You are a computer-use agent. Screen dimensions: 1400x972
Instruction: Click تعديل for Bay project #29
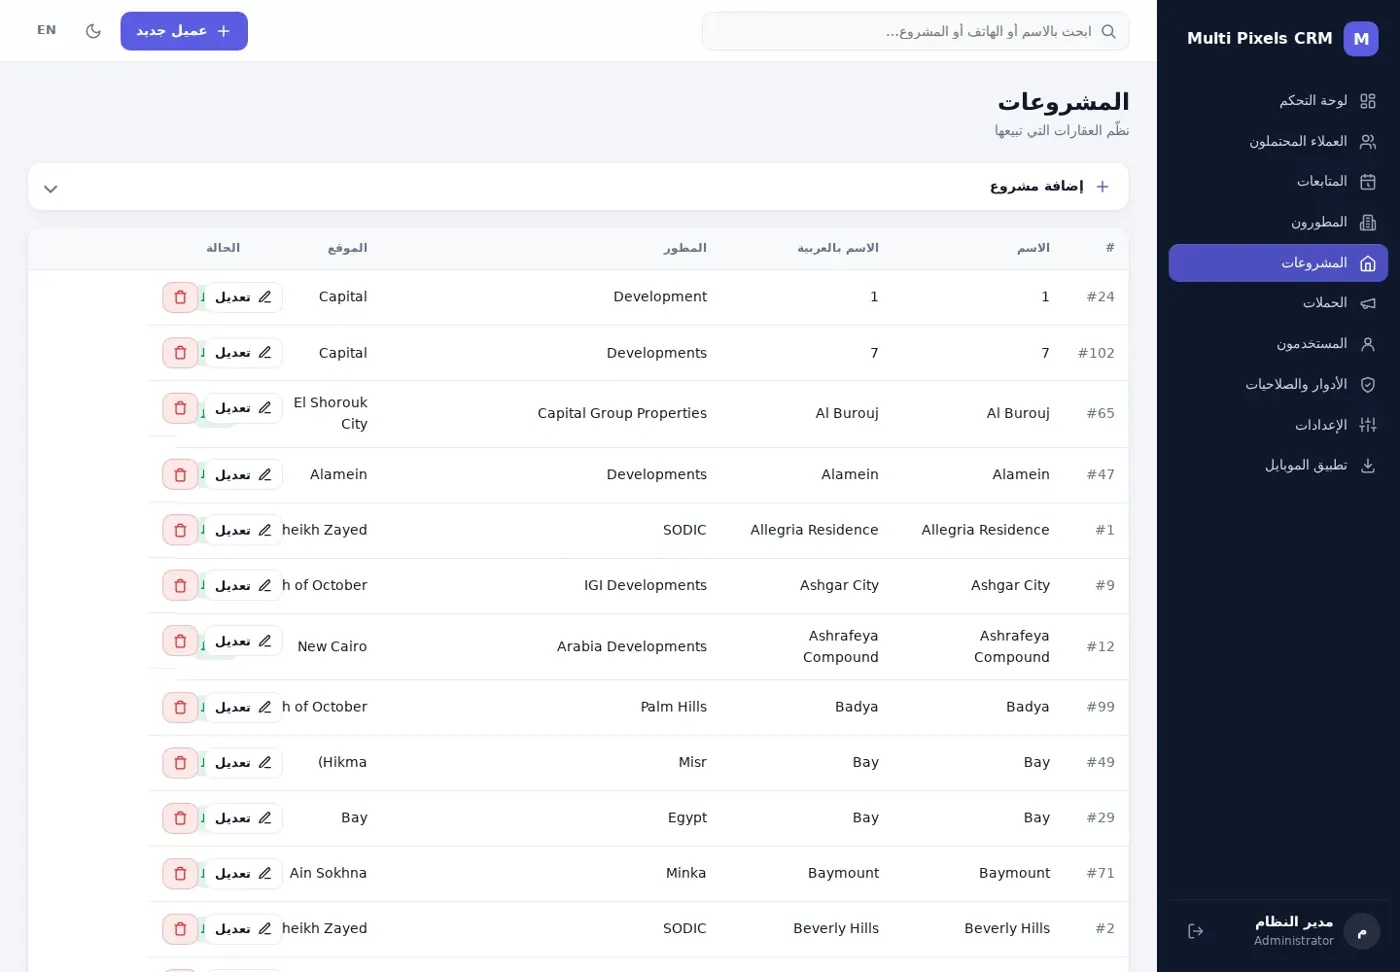[243, 818]
